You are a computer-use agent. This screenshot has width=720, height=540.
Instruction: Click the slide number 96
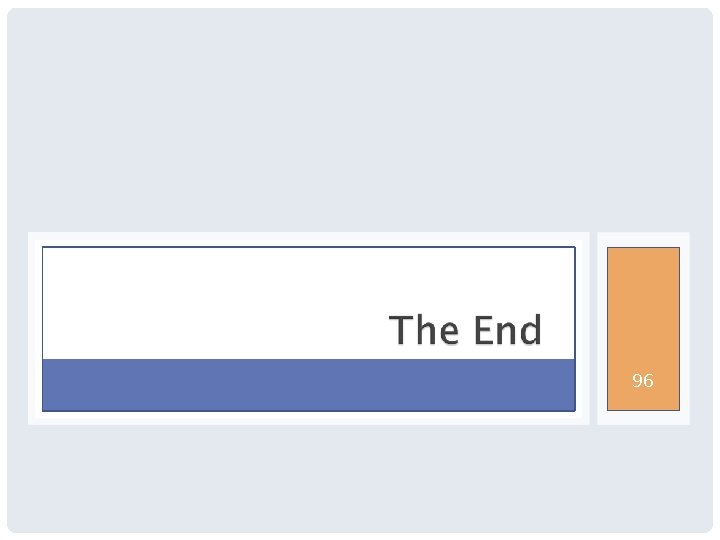643,381
